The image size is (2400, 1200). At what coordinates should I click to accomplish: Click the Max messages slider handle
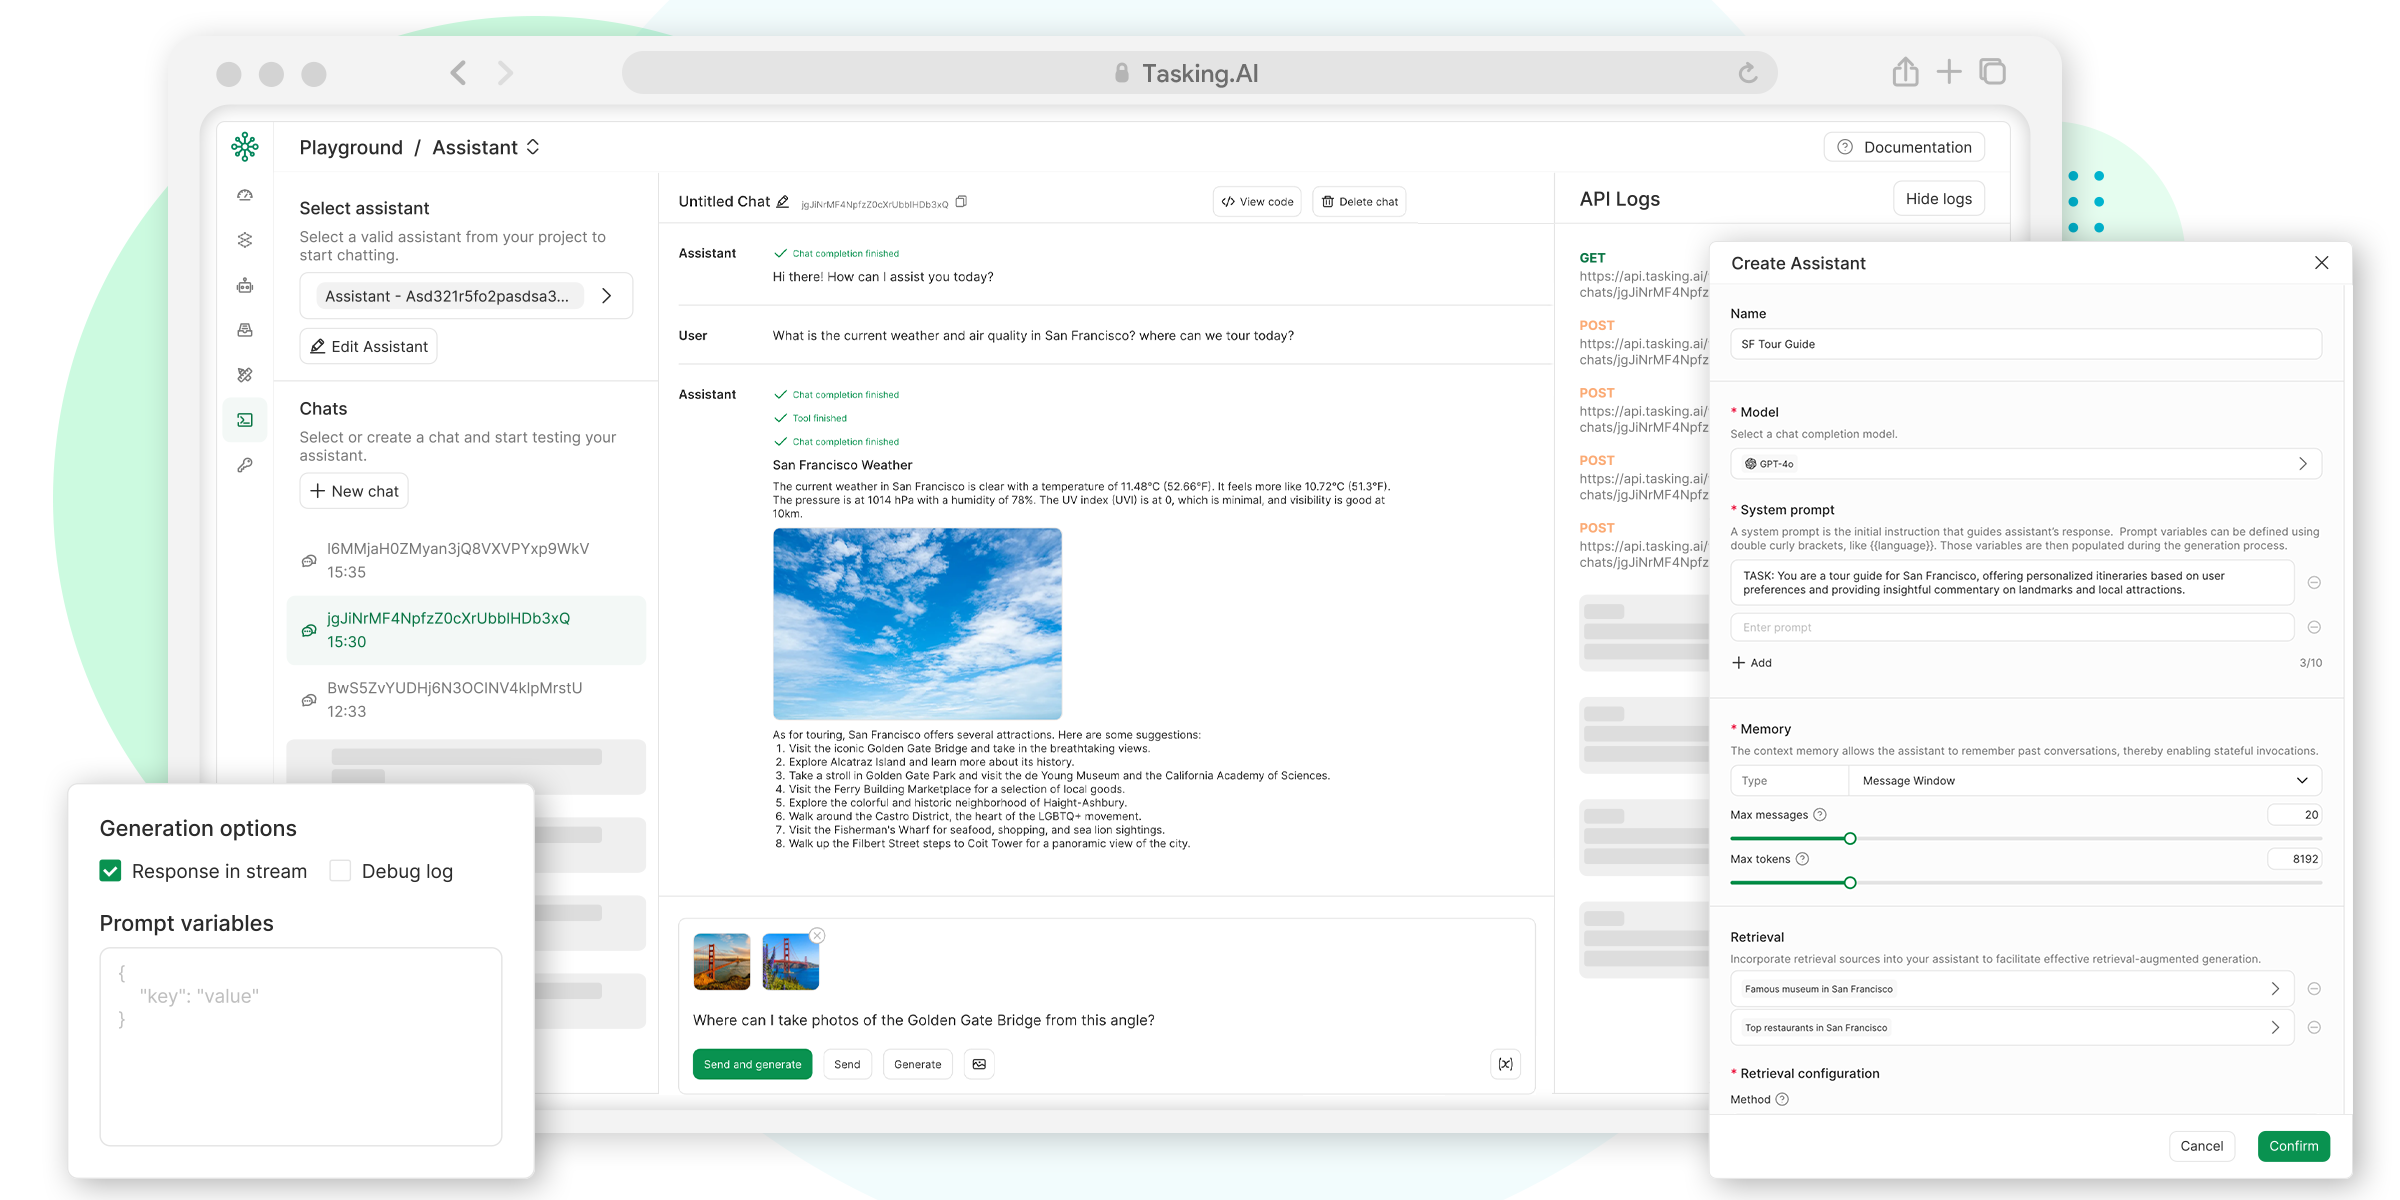(x=1850, y=839)
